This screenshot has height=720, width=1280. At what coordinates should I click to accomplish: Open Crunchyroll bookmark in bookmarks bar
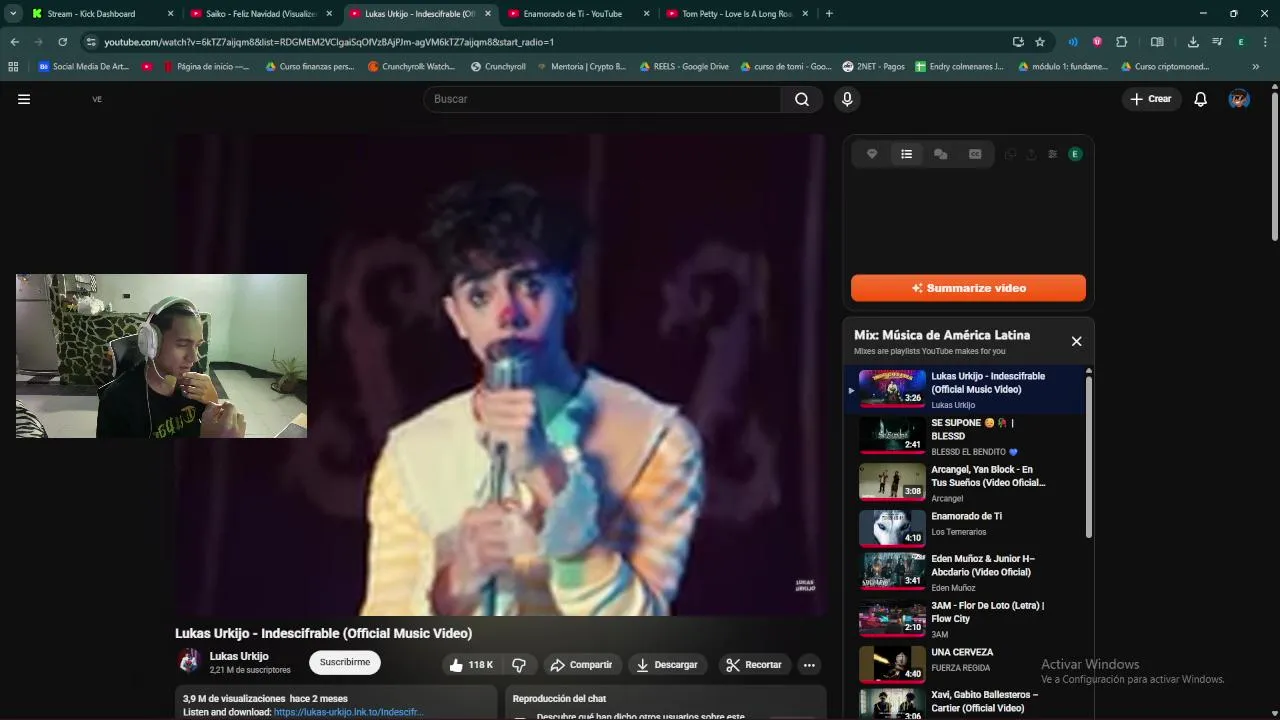pyautogui.click(x=498, y=67)
